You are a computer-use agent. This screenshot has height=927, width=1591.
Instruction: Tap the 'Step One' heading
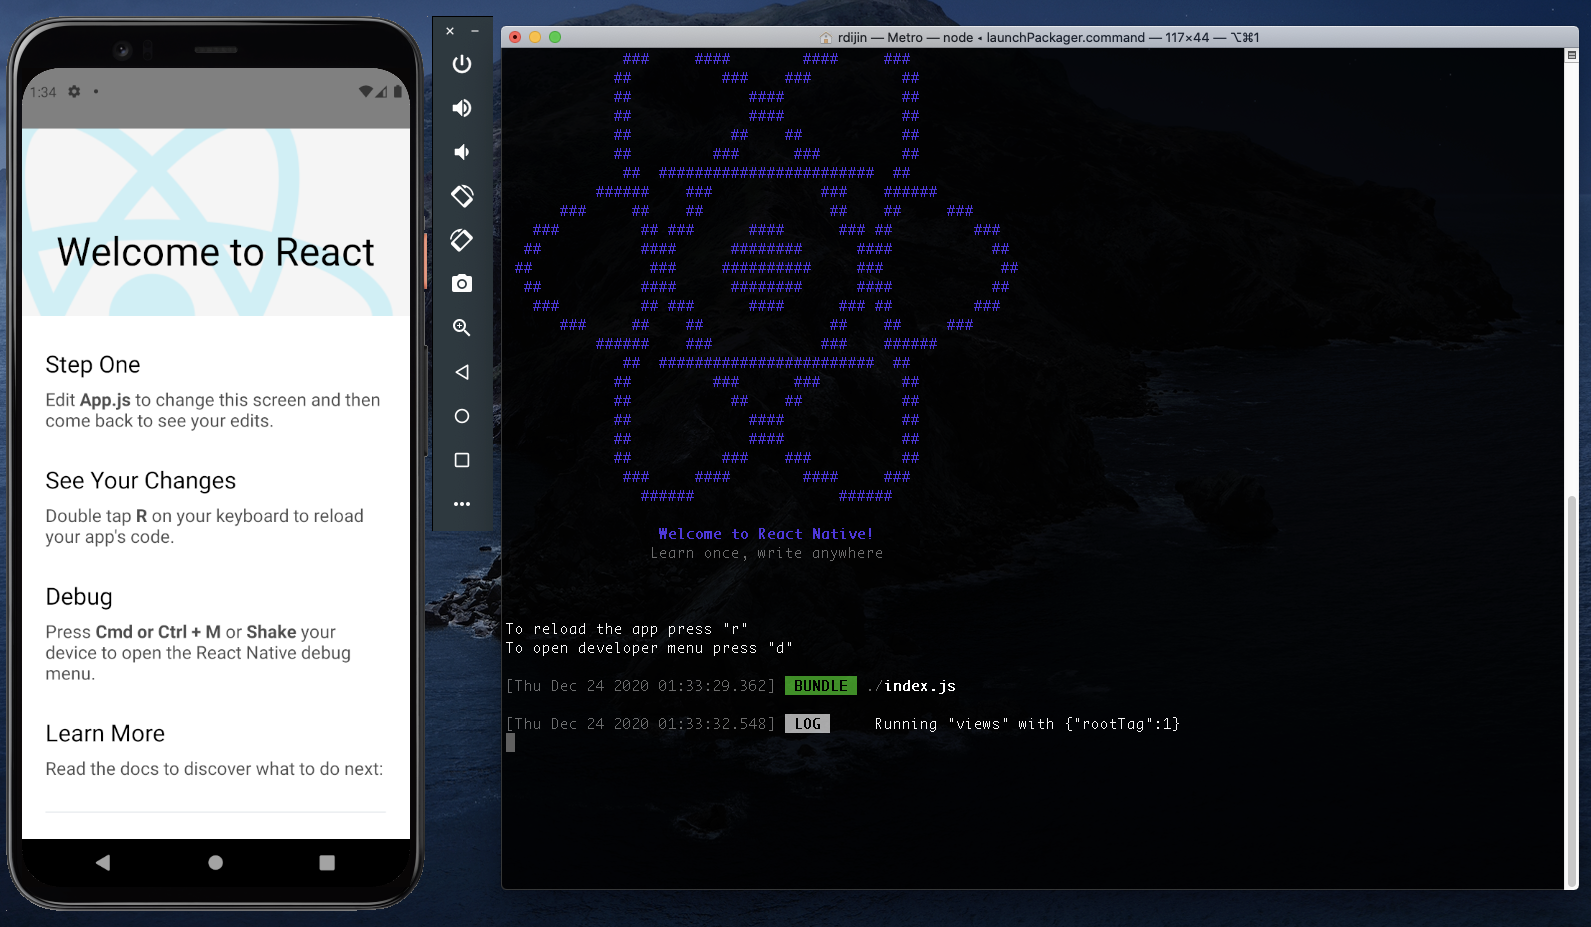click(93, 365)
